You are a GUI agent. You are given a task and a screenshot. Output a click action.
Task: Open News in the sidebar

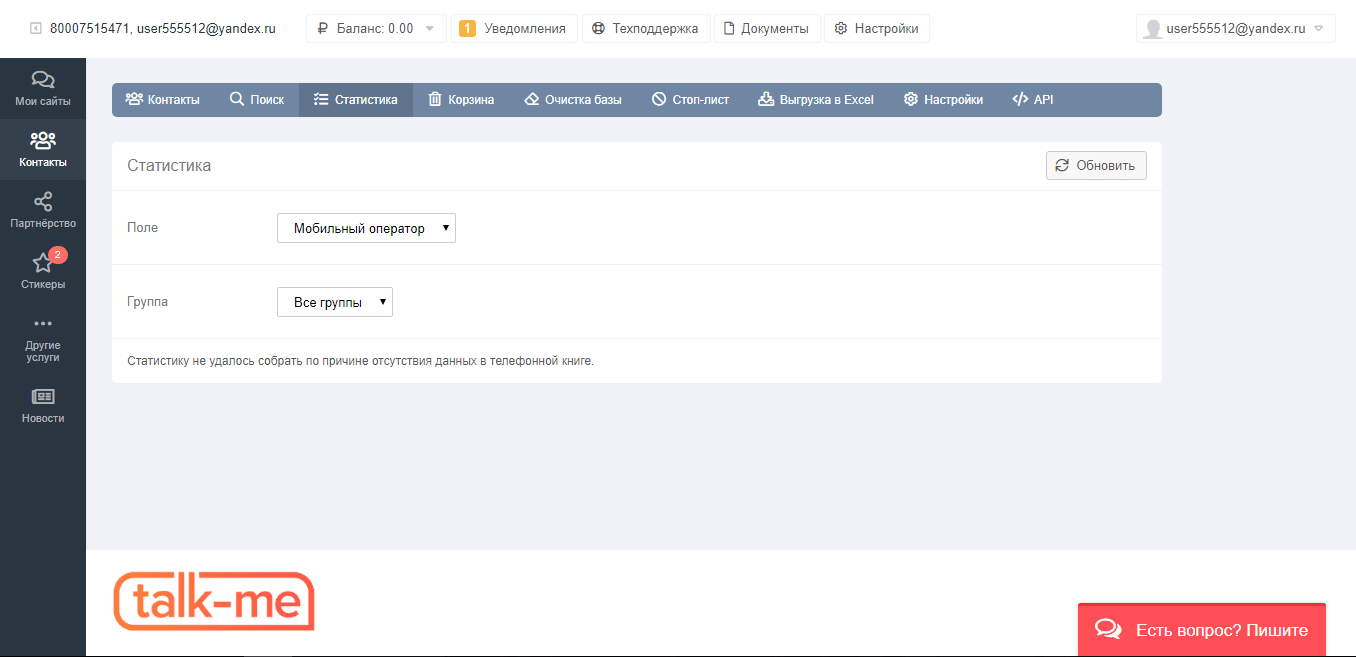[43, 397]
